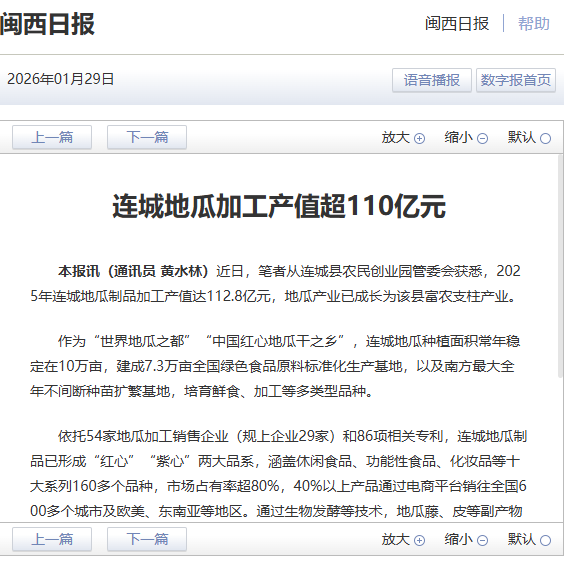Viewport: 567px width, 561px height.
Task: Click the paragraph starting with 作为“世界地瓜之都”
Action: (275, 366)
